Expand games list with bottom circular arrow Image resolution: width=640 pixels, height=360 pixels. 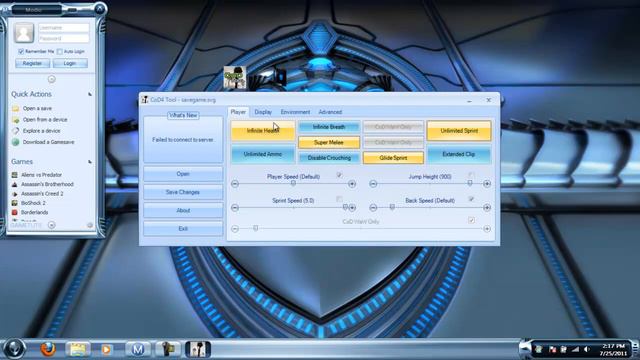pyautogui.click(x=51, y=225)
